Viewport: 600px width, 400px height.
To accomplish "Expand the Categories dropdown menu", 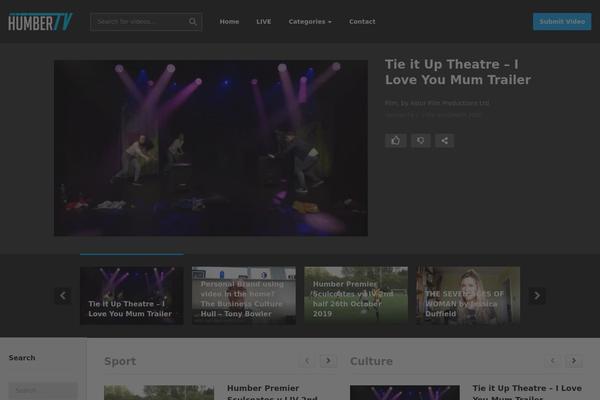I will pyautogui.click(x=310, y=21).
